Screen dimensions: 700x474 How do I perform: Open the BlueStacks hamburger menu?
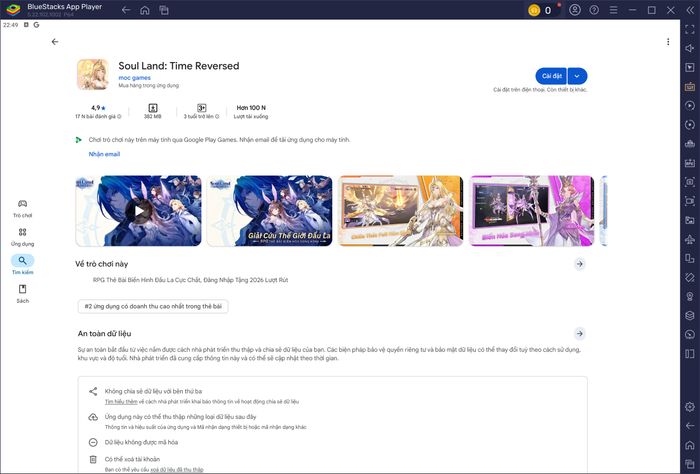click(x=613, y=10)
